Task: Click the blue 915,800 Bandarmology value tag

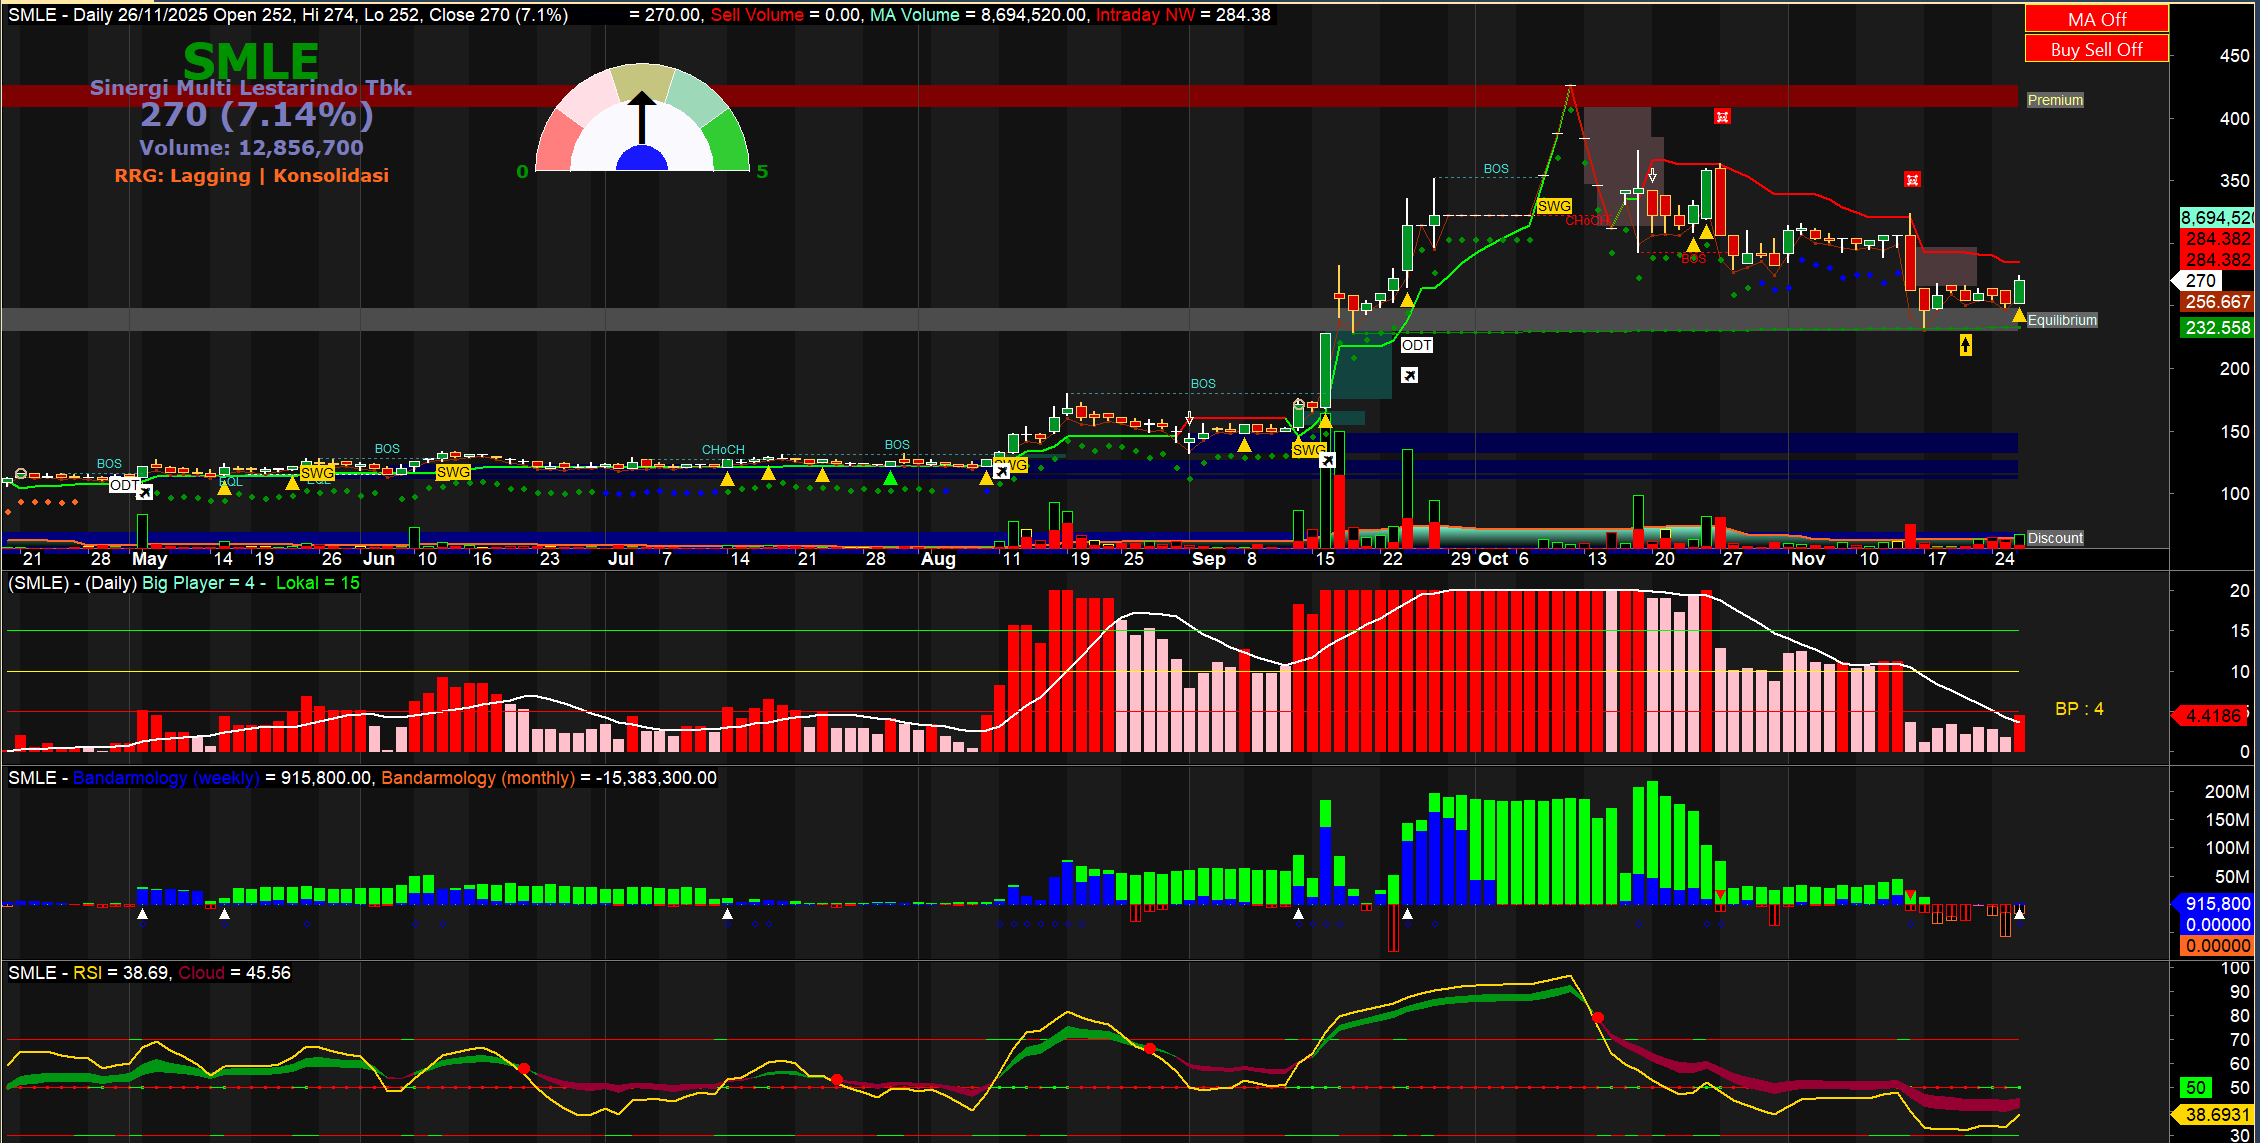Action: coord(2216,903)
